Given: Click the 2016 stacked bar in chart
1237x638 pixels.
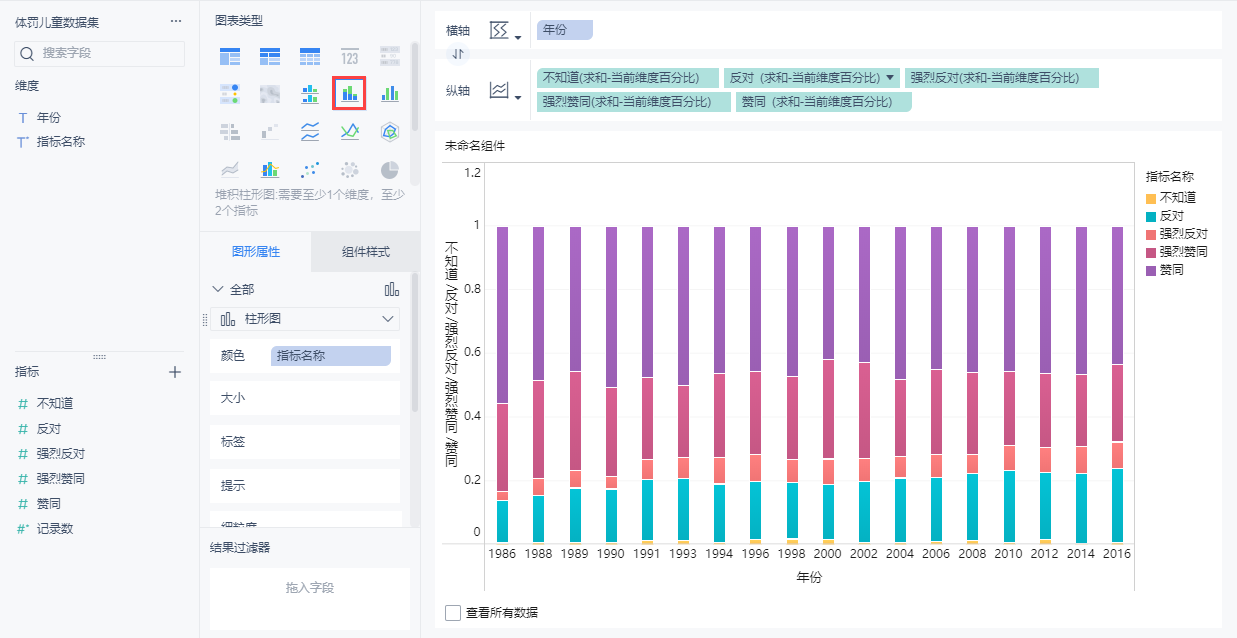Looking at the screenshot, I should coord(1117,385).
